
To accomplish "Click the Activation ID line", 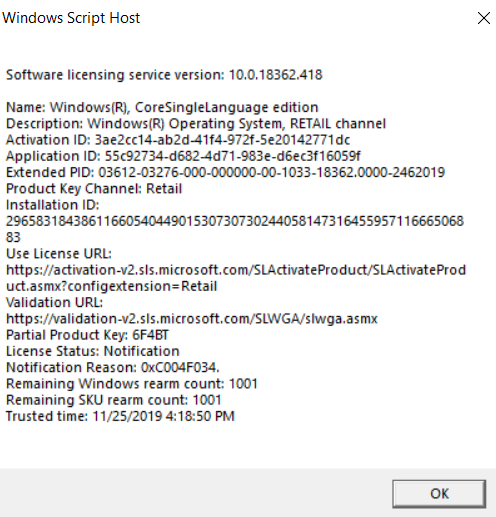I will [178, 140].
